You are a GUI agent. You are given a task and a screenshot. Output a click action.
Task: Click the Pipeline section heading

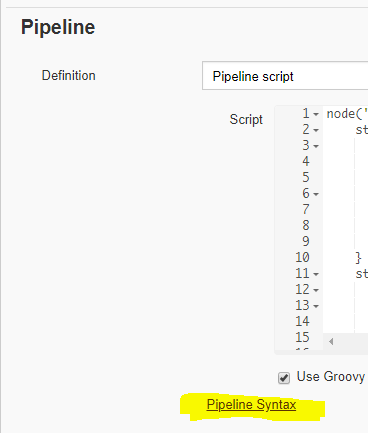tap(58, 27)
